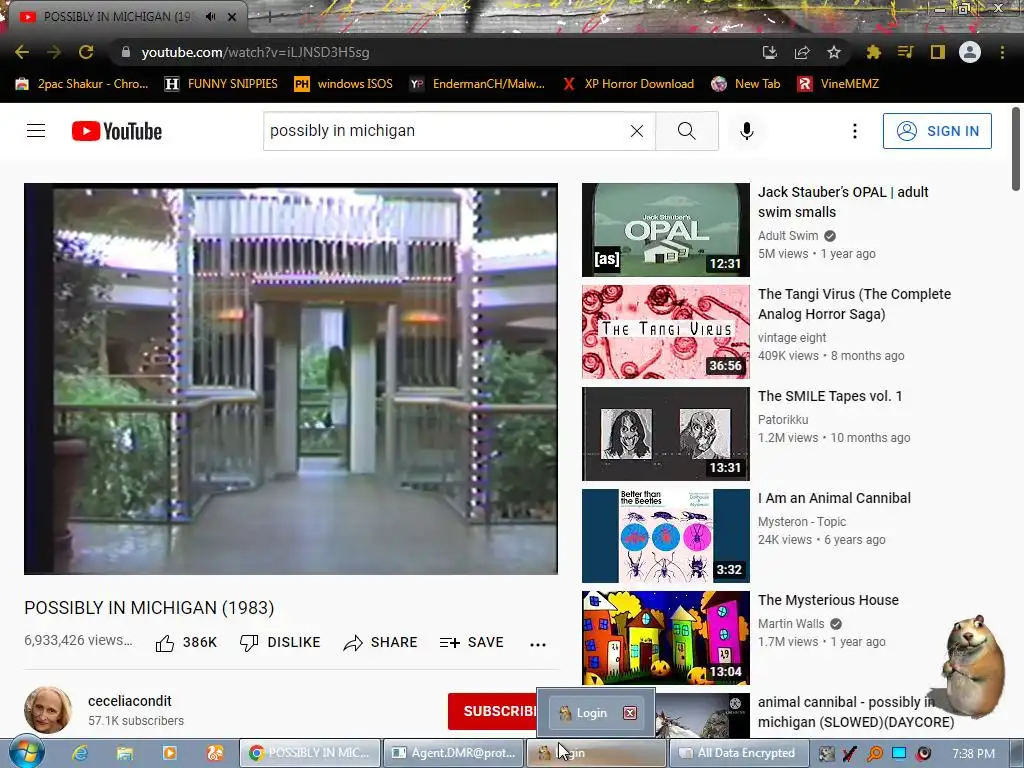The image size is (1024, 768).
Task: Open The Mysterious House thumbnail
Action: coord(665,637)
